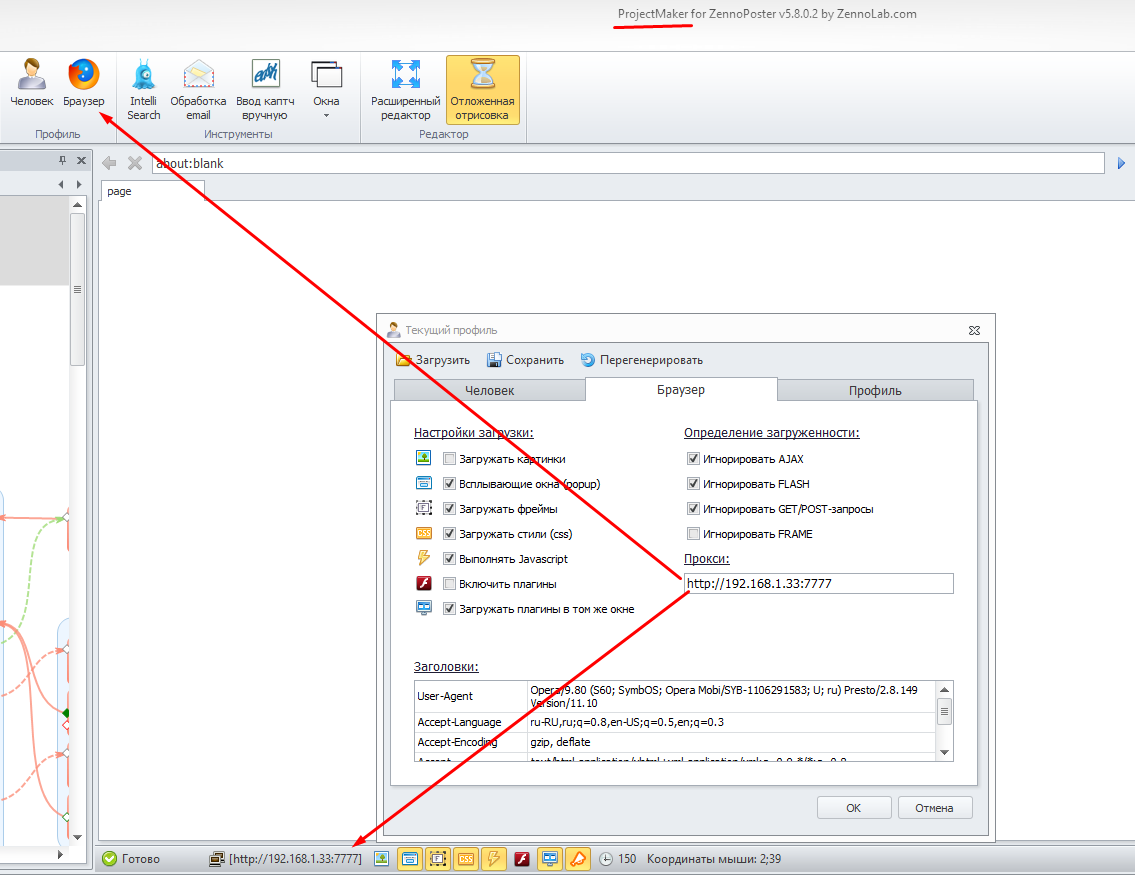Click the proxy indicator in status bar
This screenshot has height=875, width=1135.
pyautogui.click(x=286, y=859)
